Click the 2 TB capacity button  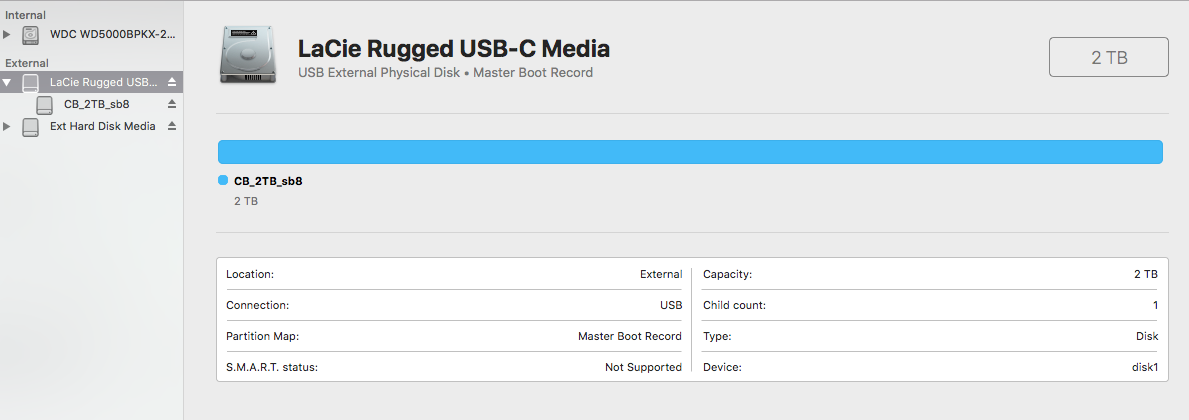point(1108,58)
